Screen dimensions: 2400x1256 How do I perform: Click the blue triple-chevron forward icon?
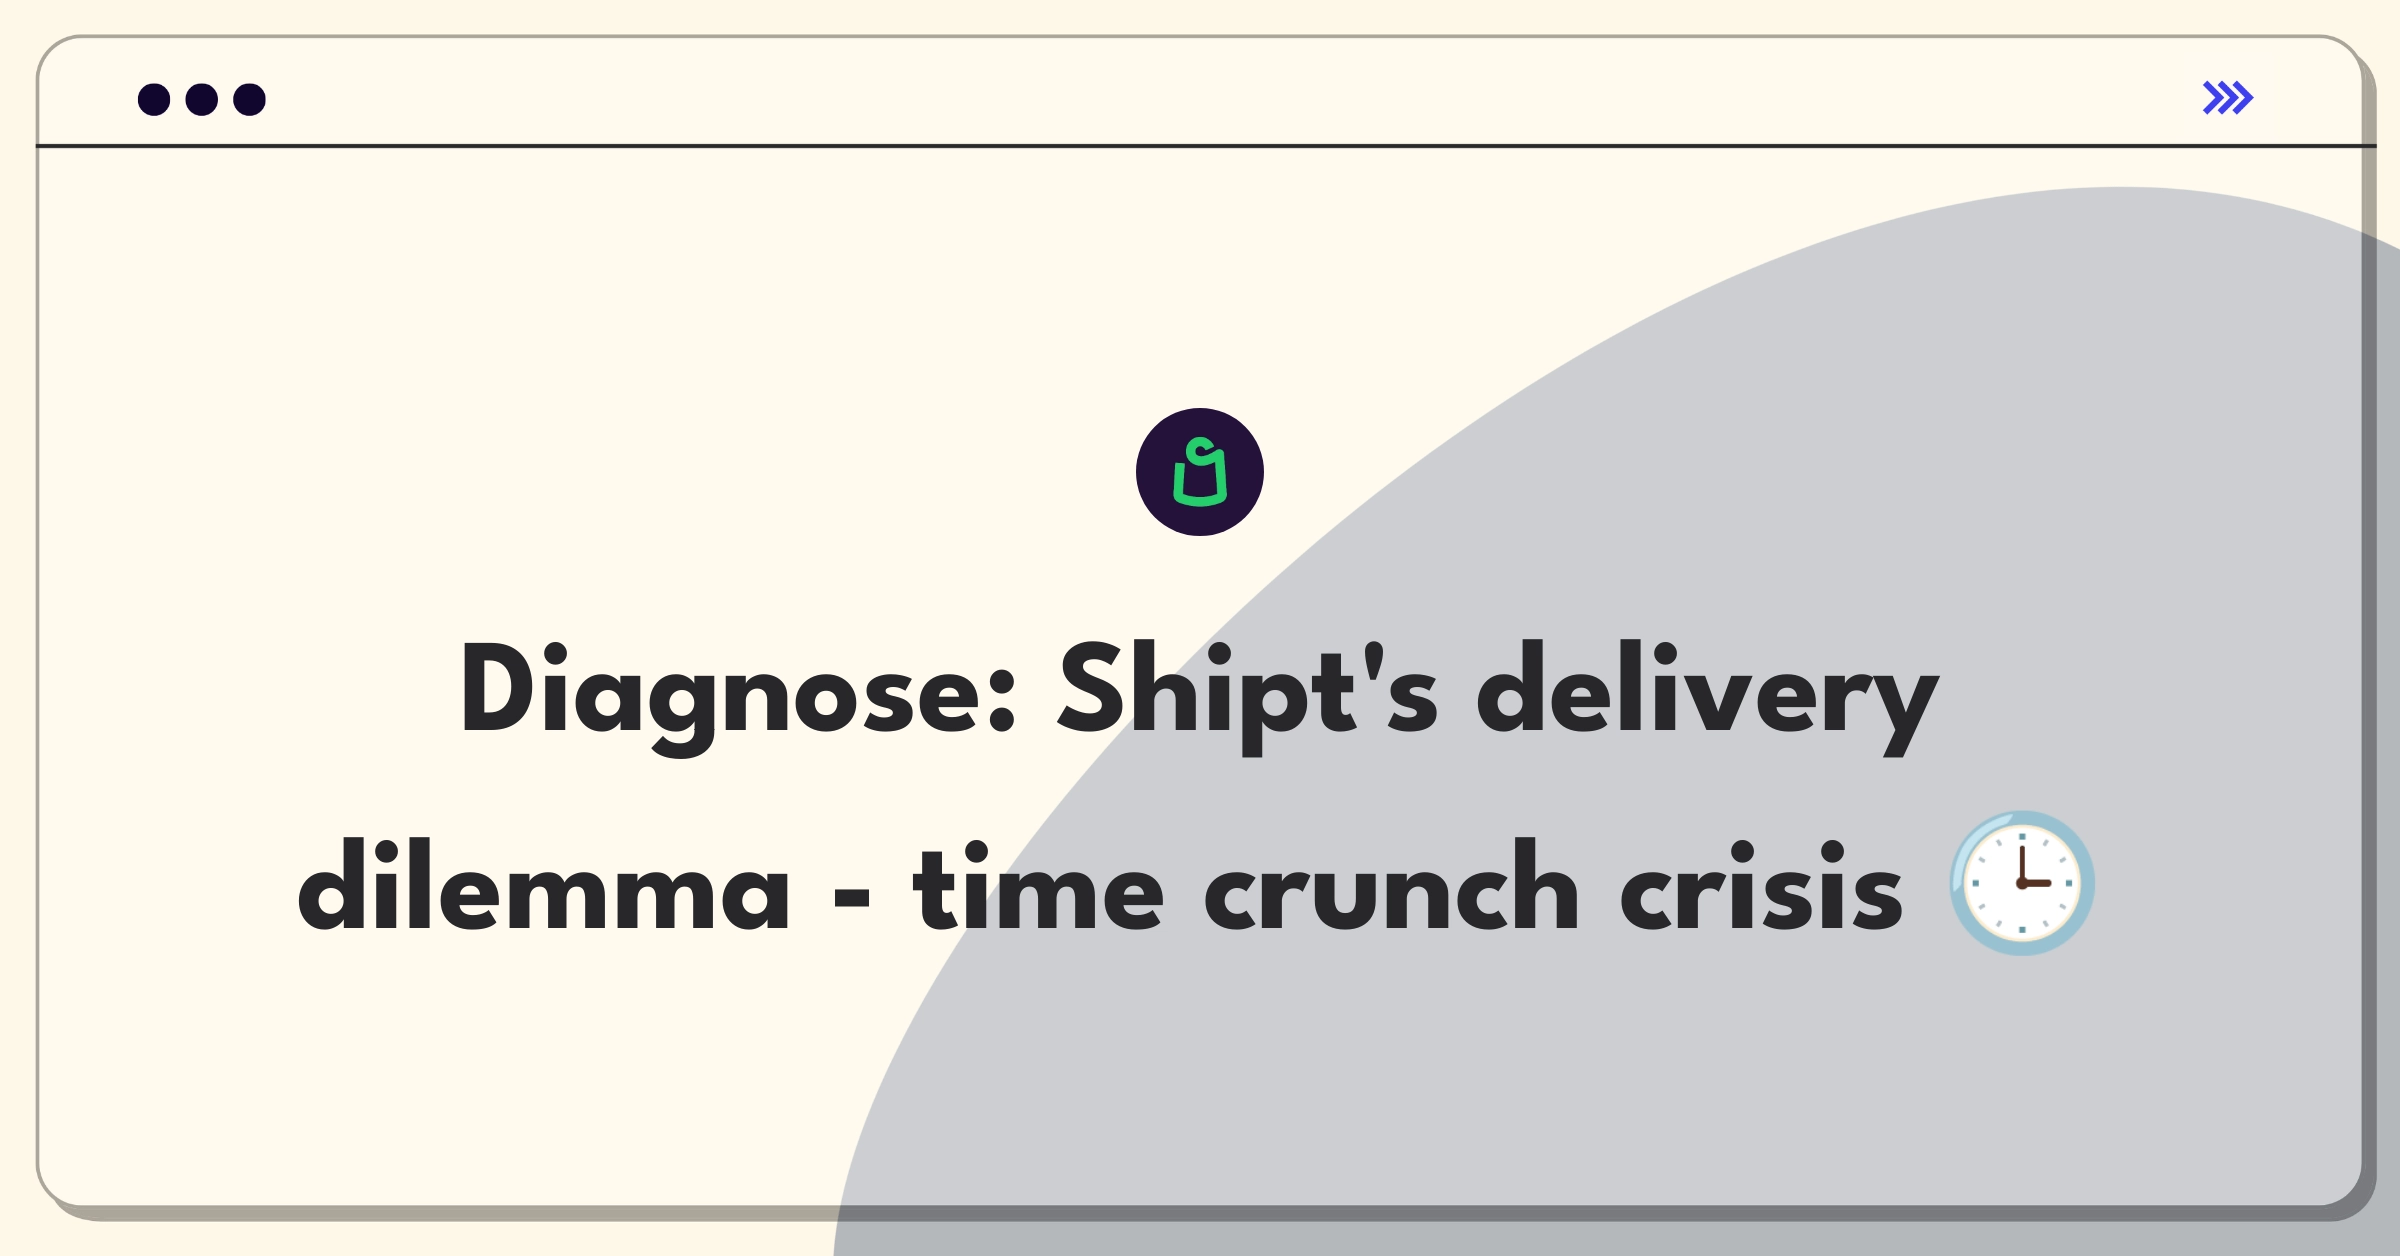coord(2228,98)
